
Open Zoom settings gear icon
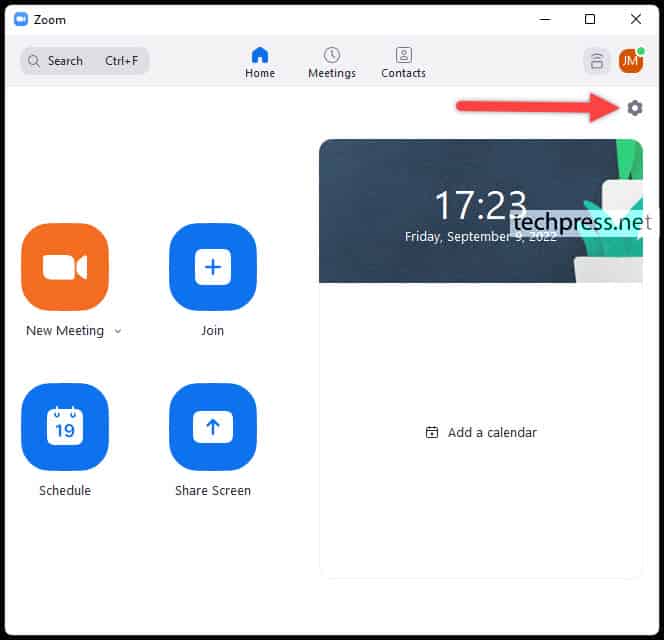634,108
